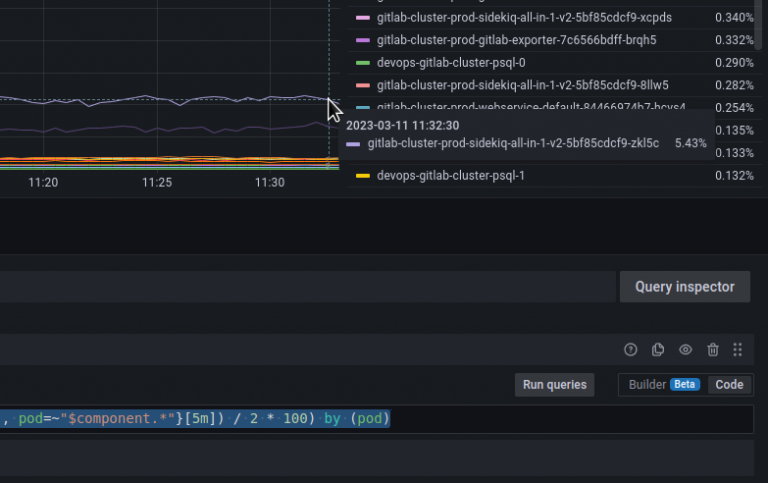Switch to Code query mode

click(x=729, y=384)
